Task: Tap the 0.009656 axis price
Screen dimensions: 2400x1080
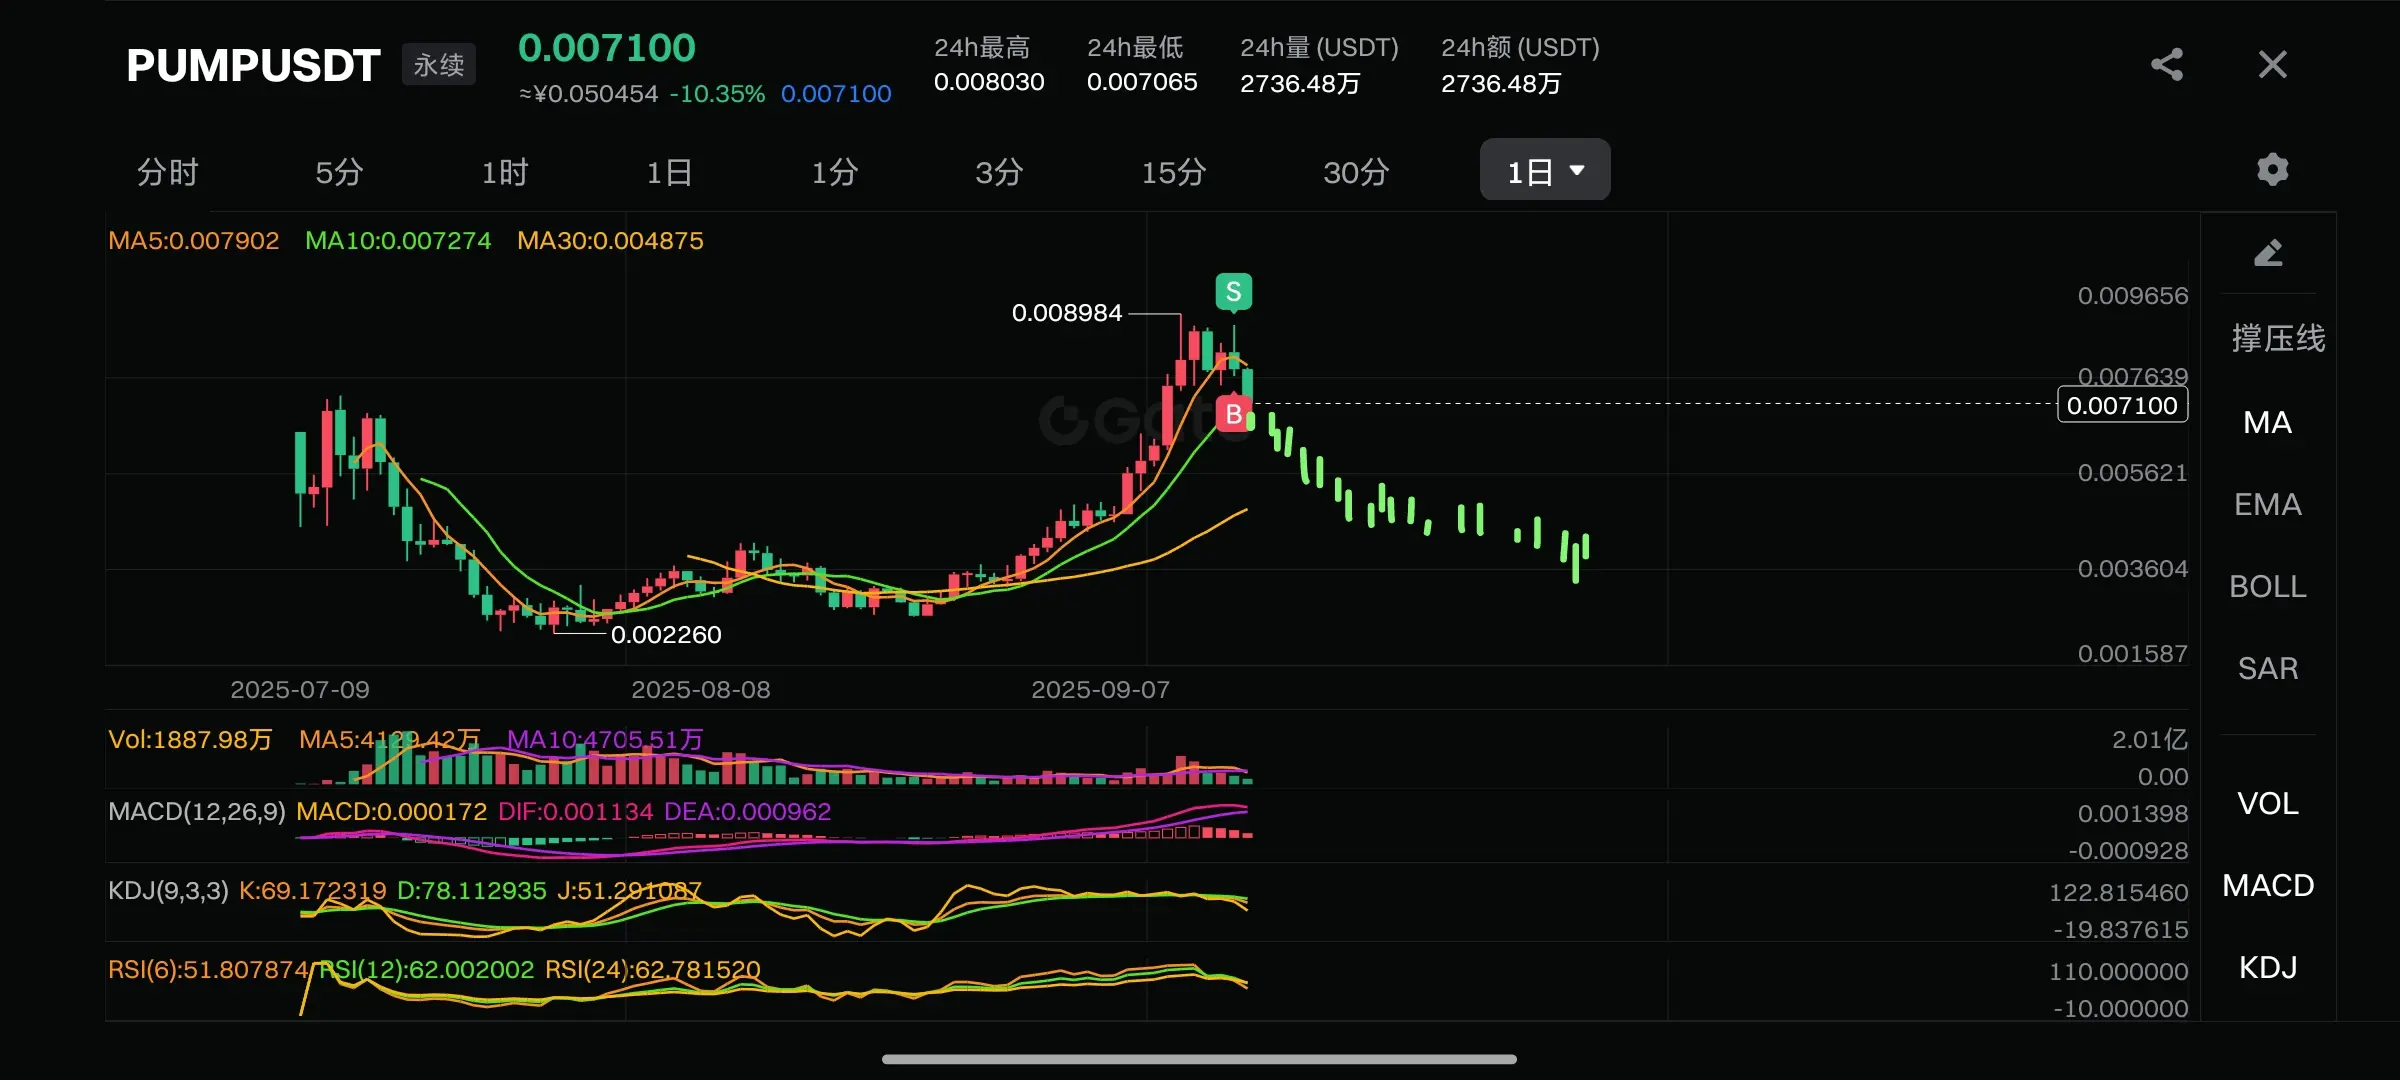Action: click(x=2133, y=296)
